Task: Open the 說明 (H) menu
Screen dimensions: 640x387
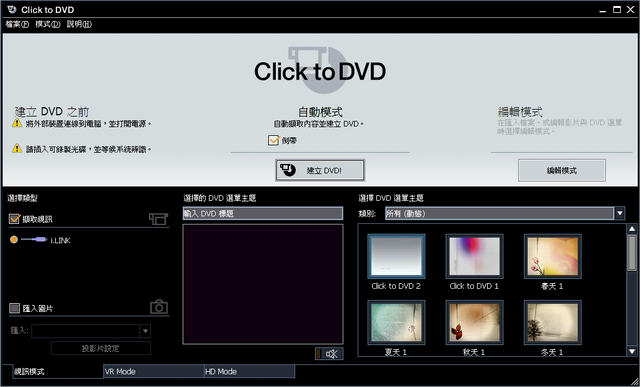Action: (x=79, y=24)
